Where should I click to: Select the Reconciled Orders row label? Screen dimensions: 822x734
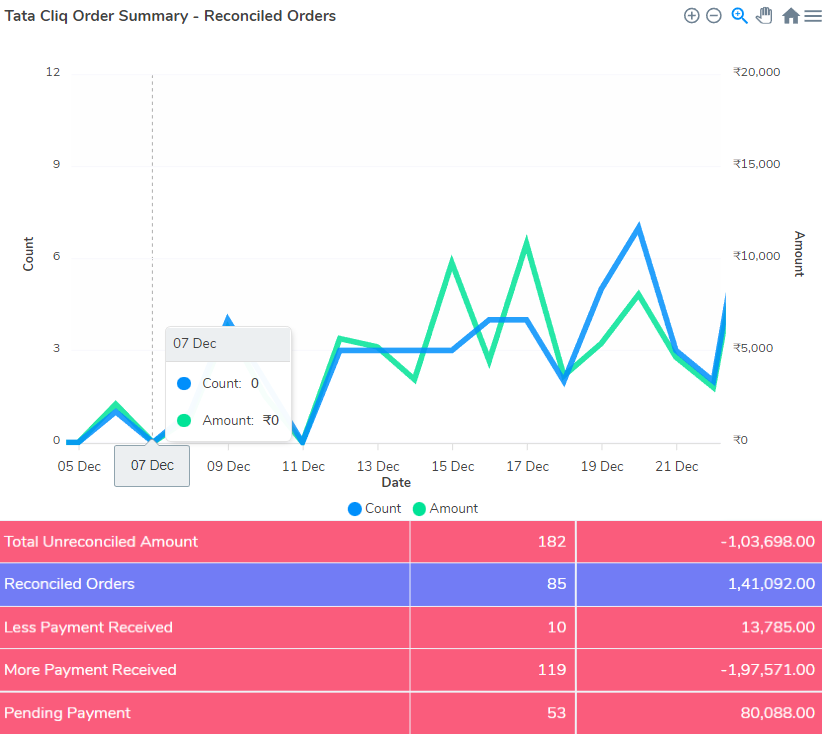tap(69, 584)
